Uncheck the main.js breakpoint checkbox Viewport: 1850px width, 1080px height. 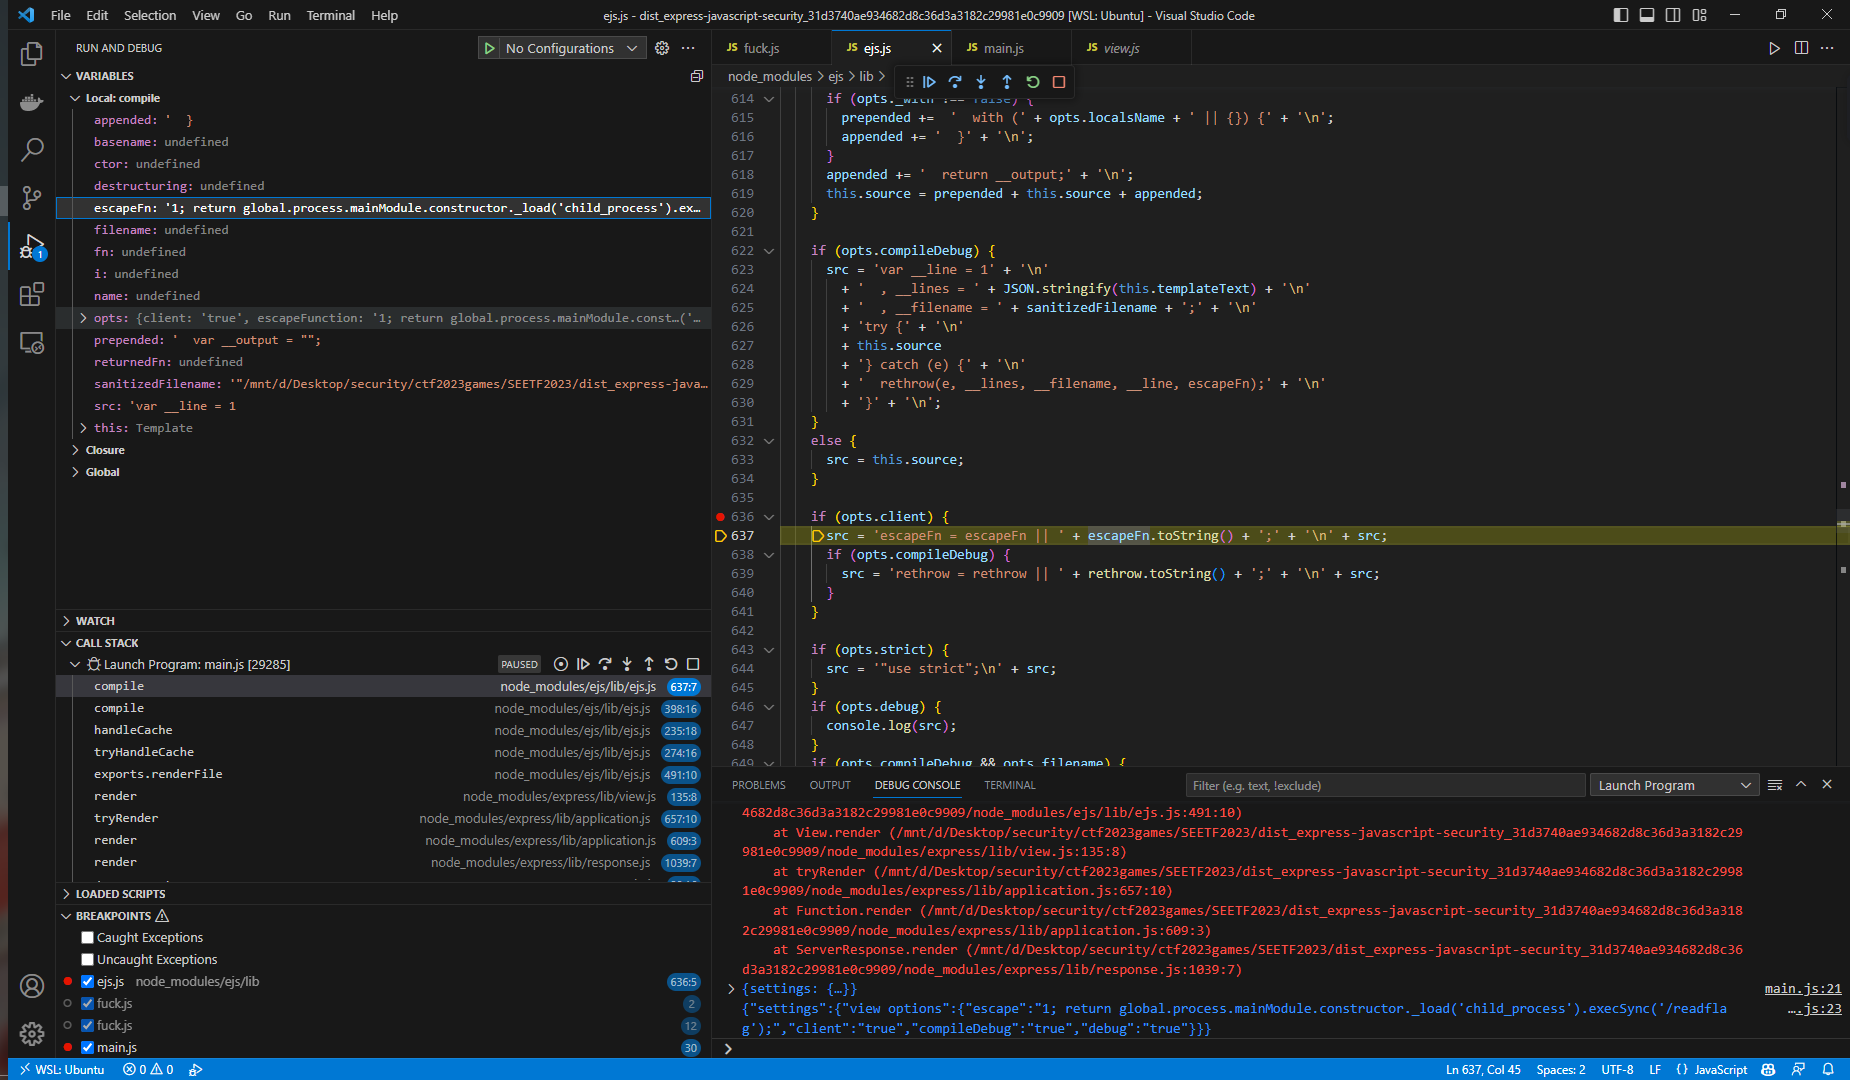(88, 1048)
